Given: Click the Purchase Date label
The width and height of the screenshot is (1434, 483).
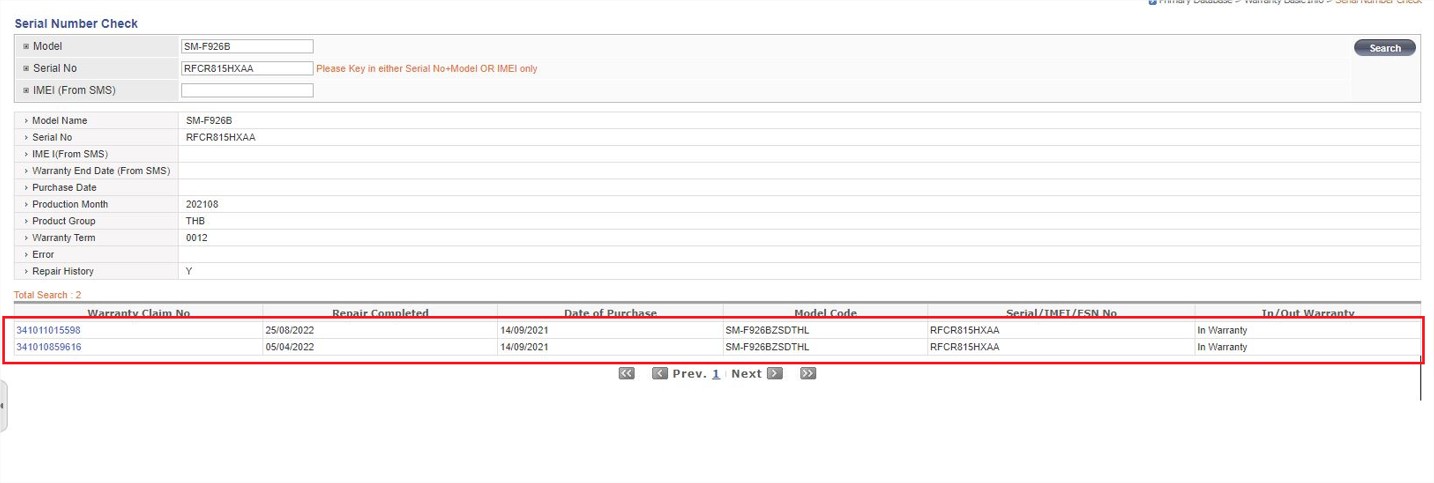Looking at the screenshot, I should click(x=64, y=187).
